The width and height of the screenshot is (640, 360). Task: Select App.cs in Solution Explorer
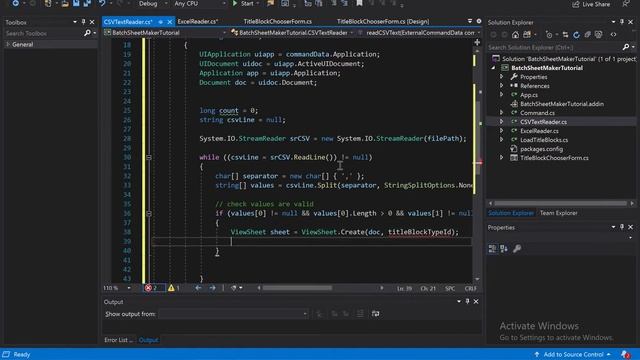coord(529,95)
